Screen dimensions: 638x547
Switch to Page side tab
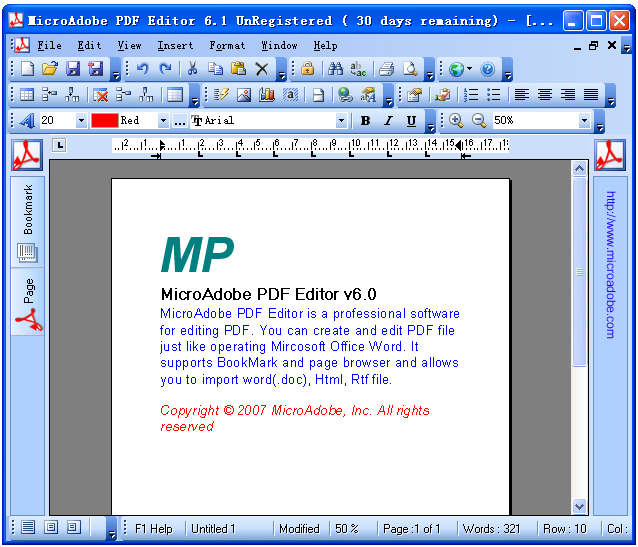click(x=28, y=302)
